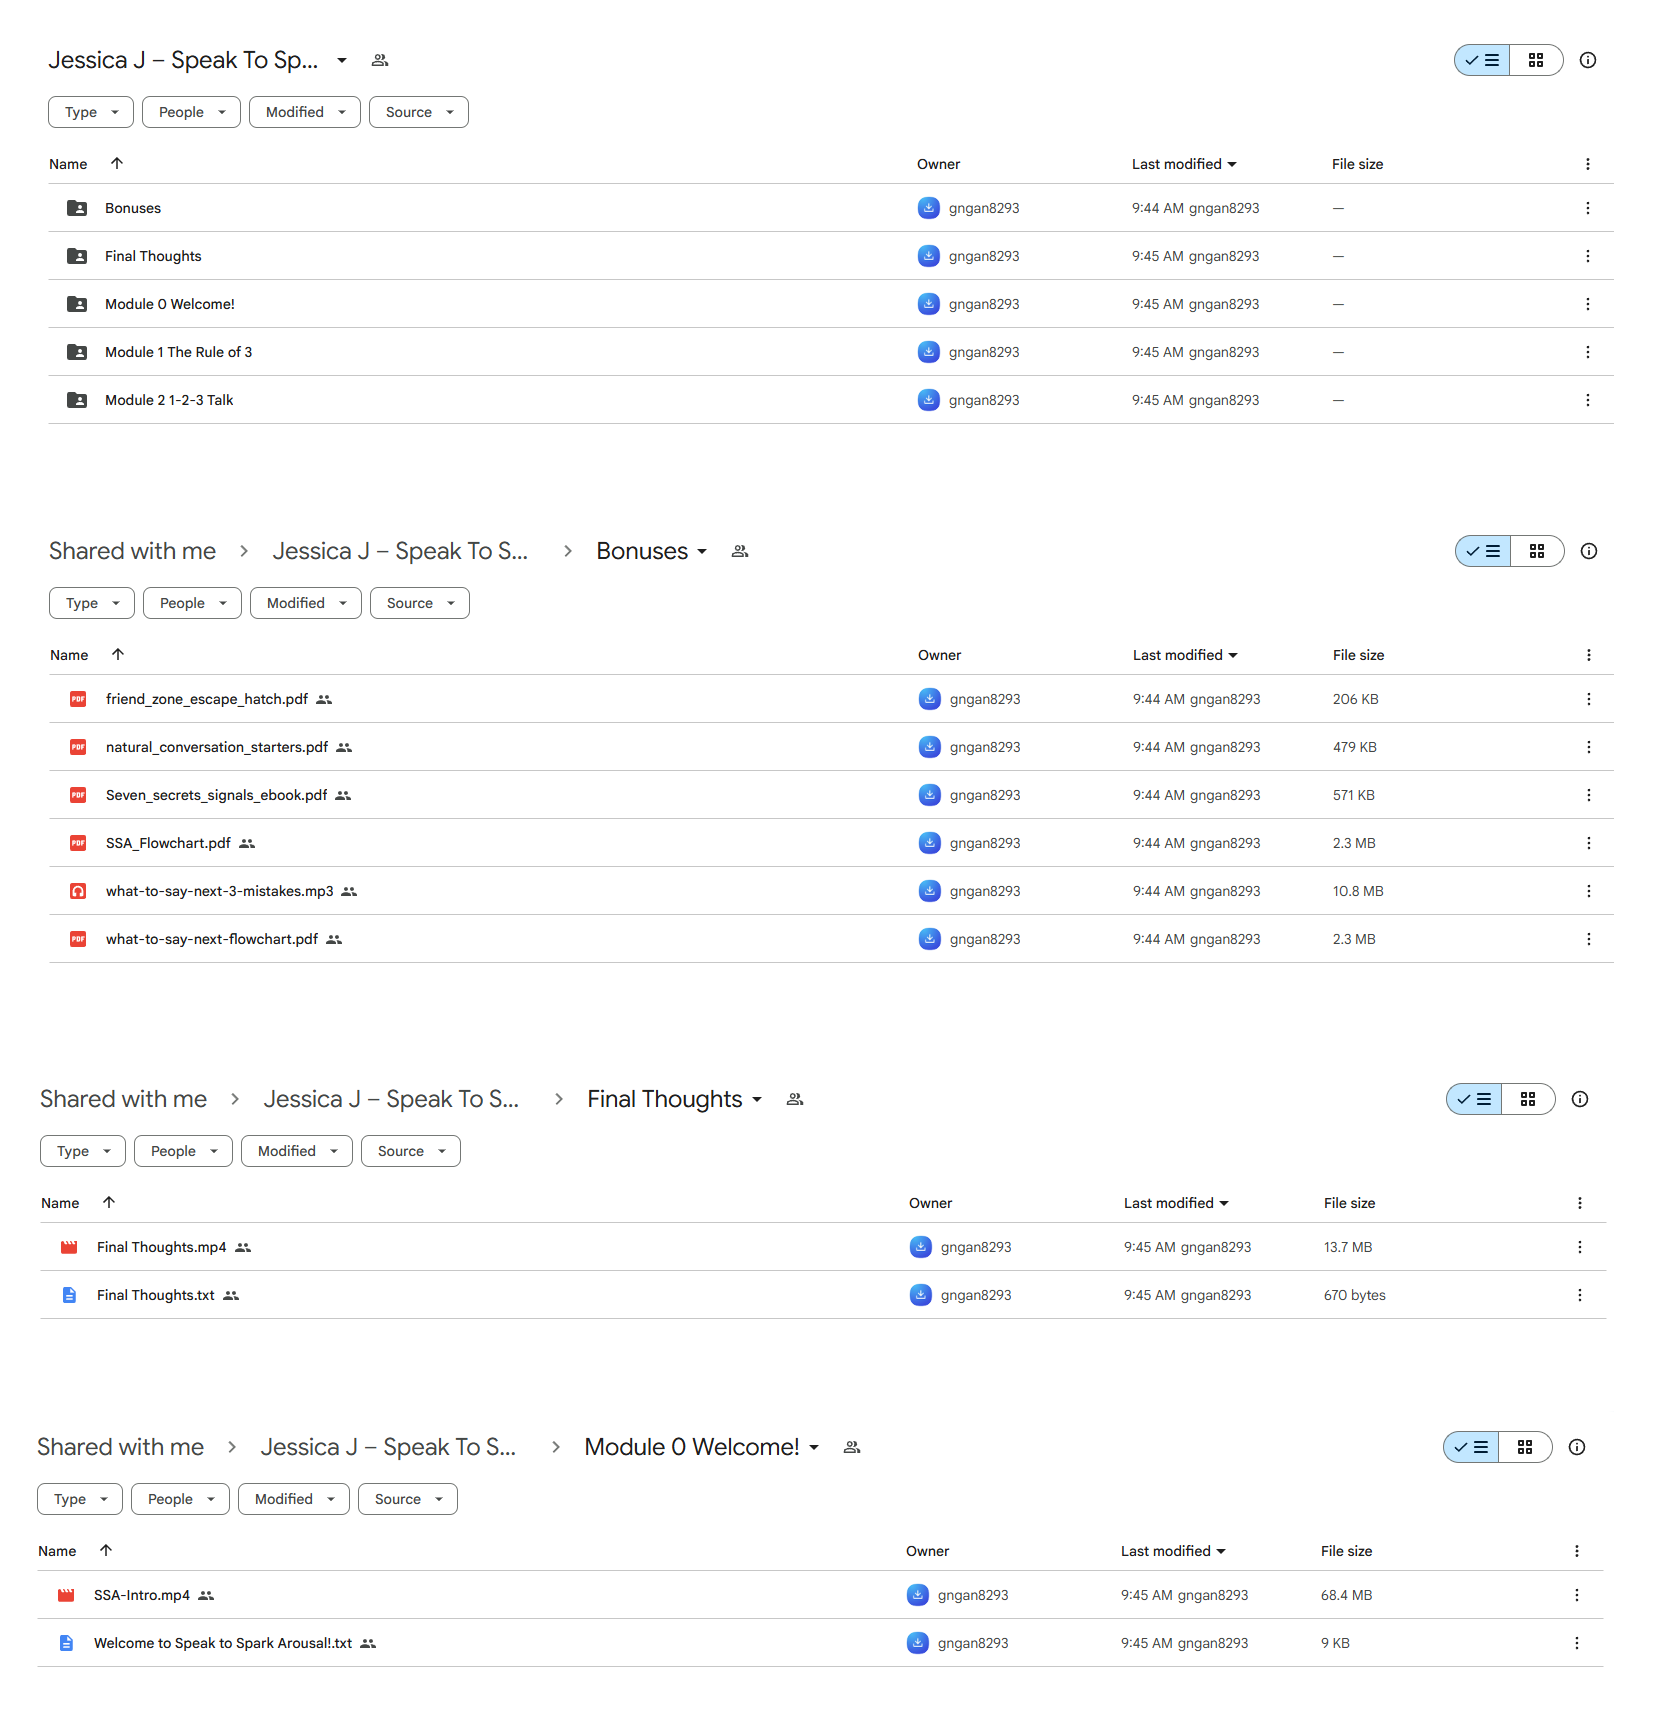The width and height of the screenshot is (1664, 1720).
Task: Switch Final Thoughts panel to grid view
Action: [x=1528, y=1099]
